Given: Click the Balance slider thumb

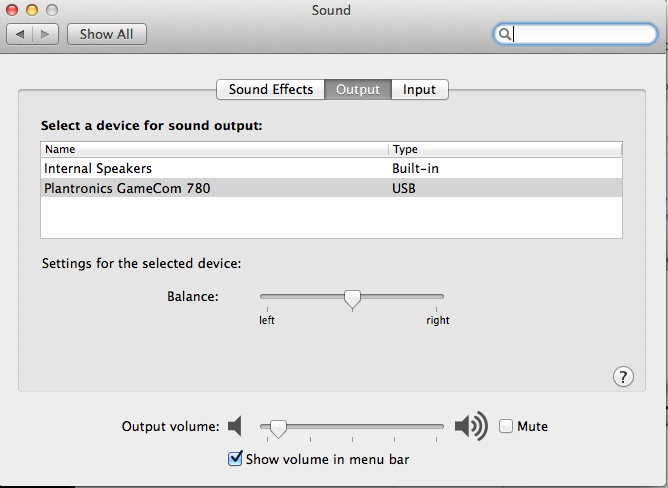Looking at the screenshot, I should click(352, 299).
